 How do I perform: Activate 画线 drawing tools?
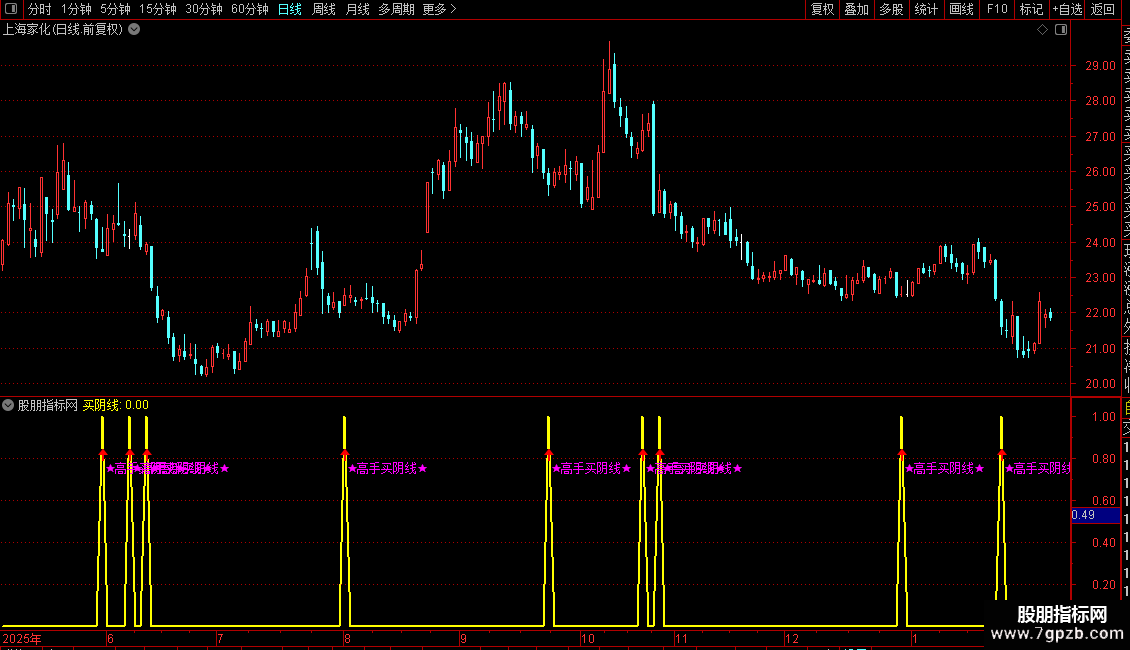[961, 9]
